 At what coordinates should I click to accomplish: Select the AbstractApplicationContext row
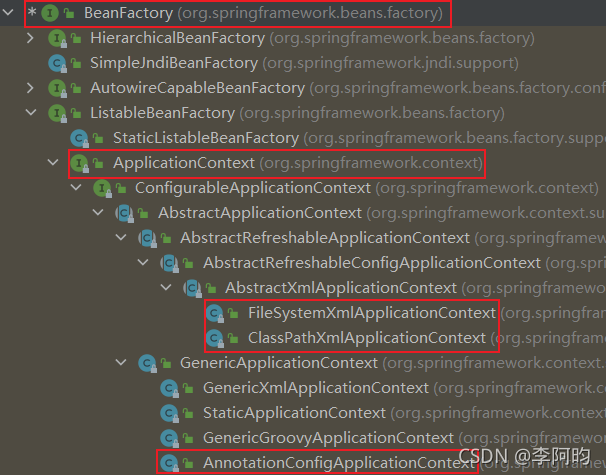(303, 213)
